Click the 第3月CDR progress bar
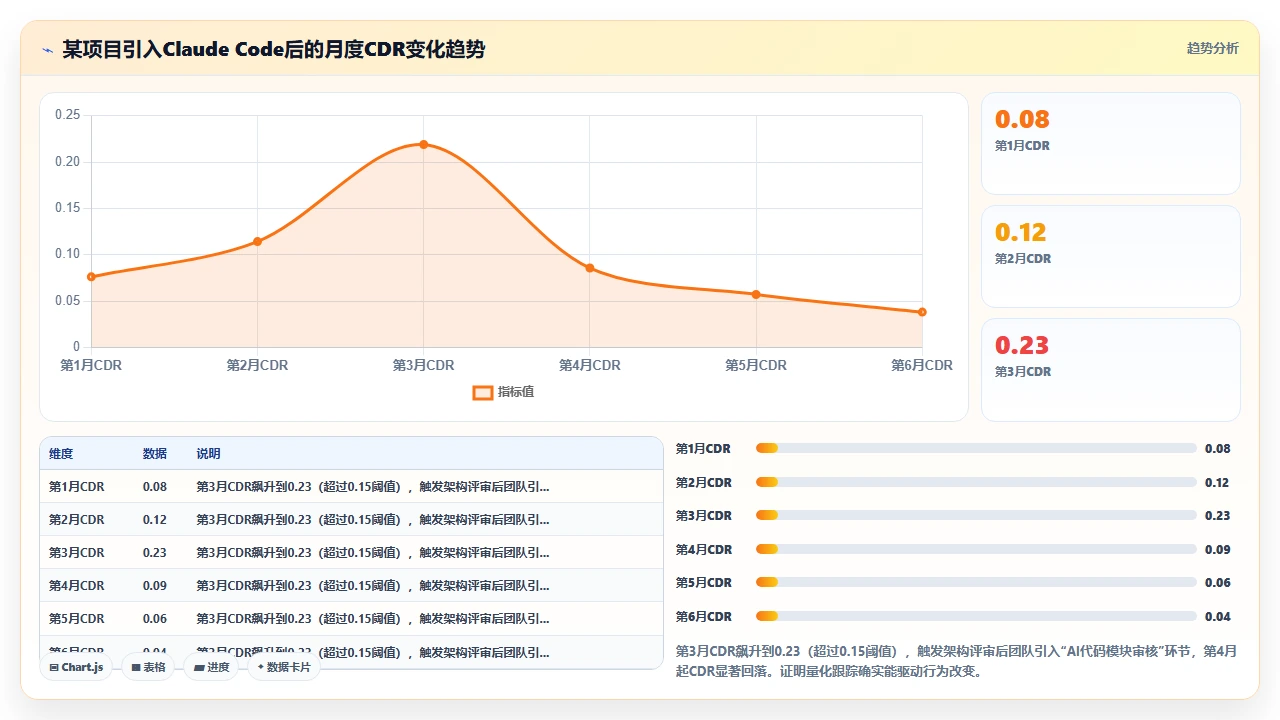The width and height of the screenshot is (1280, 720). coord(976,515)
